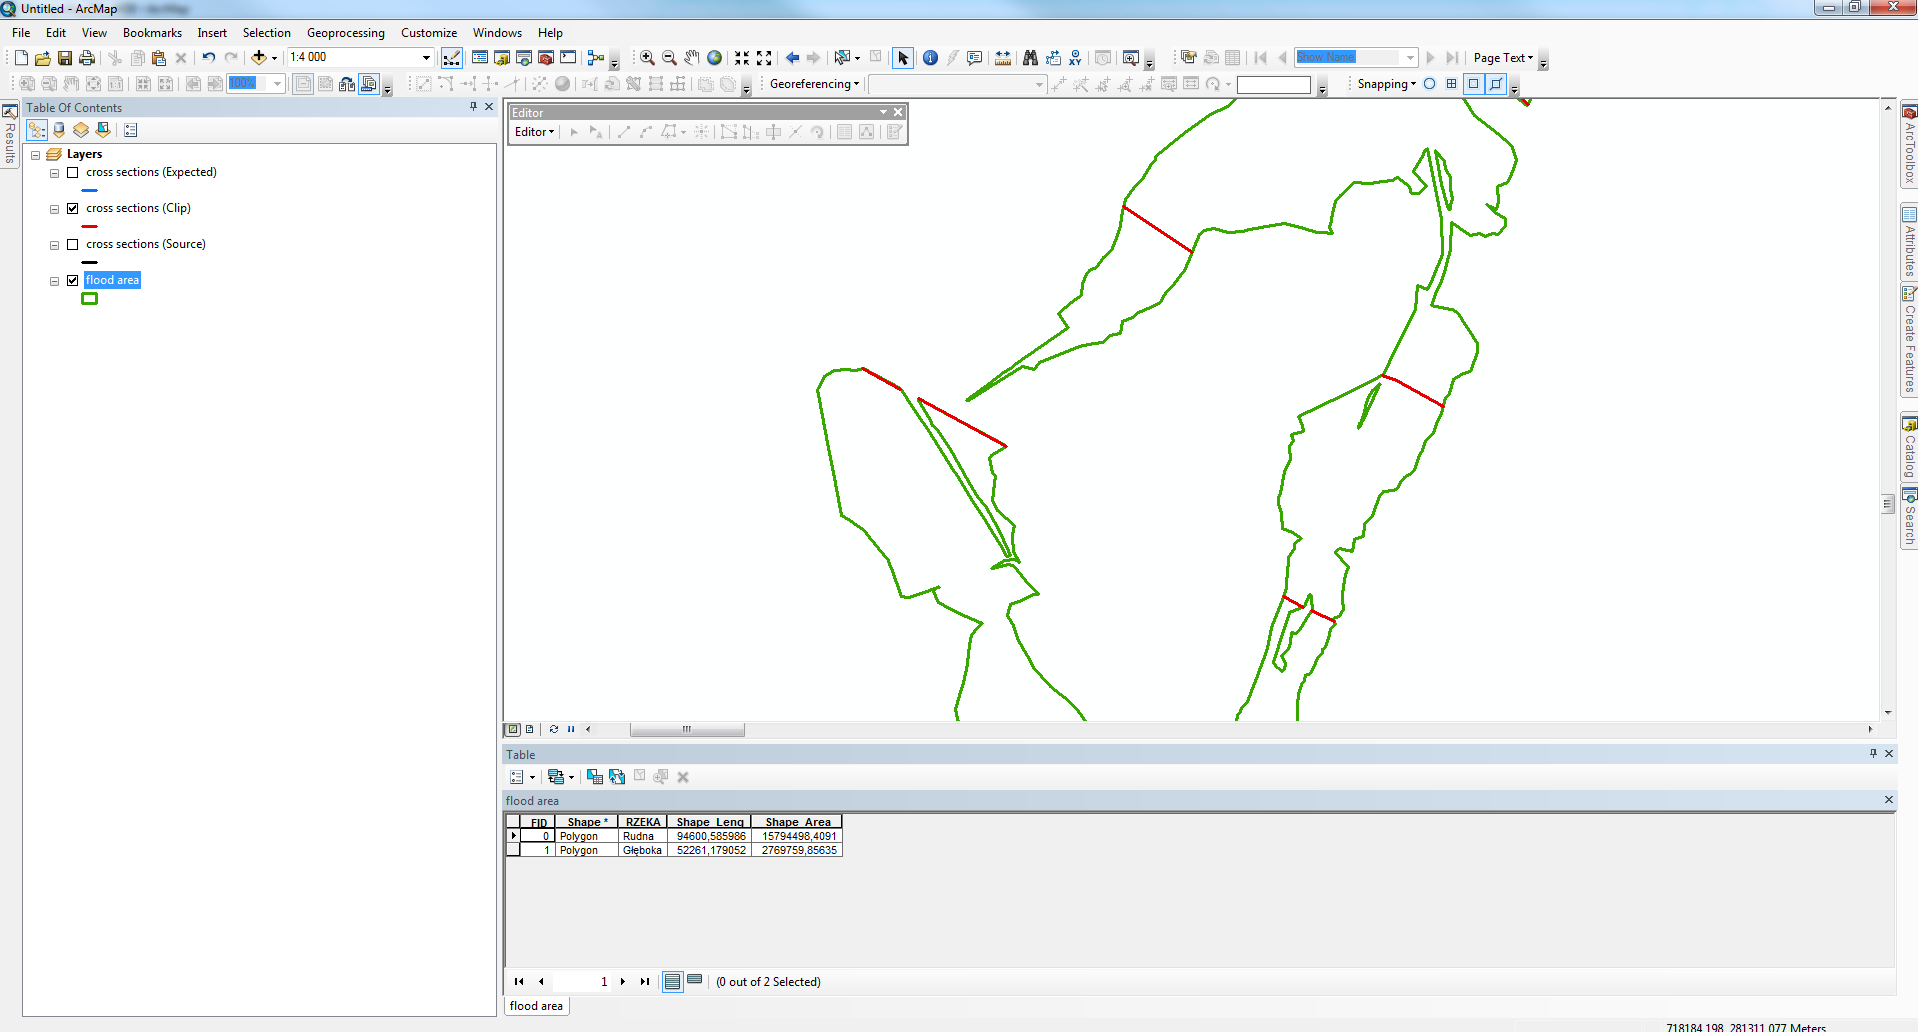Go back to previous extent
The width and height of the screenshot is (1920, 1032).
click(792, 58)
